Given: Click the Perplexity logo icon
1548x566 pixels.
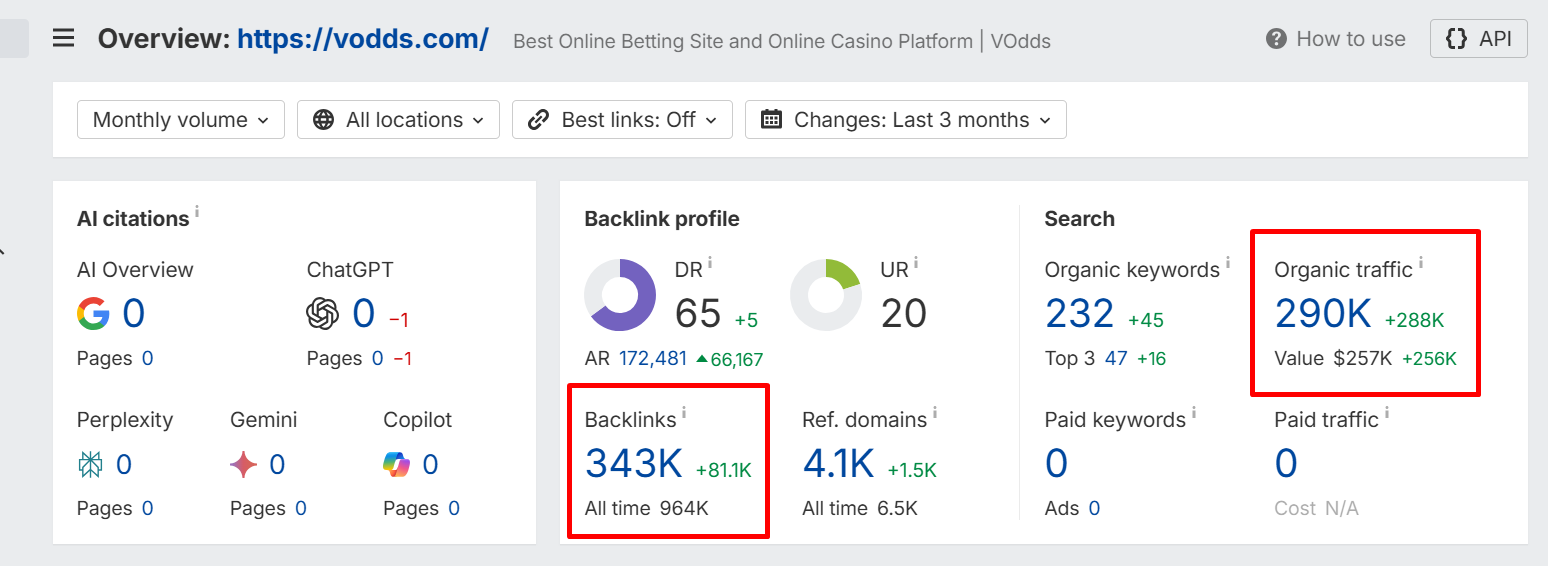Looking at the screenshot, I should 91,464.
